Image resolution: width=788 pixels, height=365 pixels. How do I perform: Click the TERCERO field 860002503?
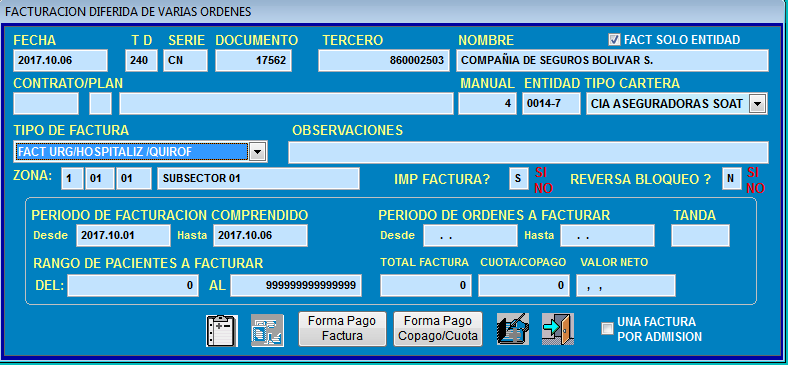tap(384, 60)
